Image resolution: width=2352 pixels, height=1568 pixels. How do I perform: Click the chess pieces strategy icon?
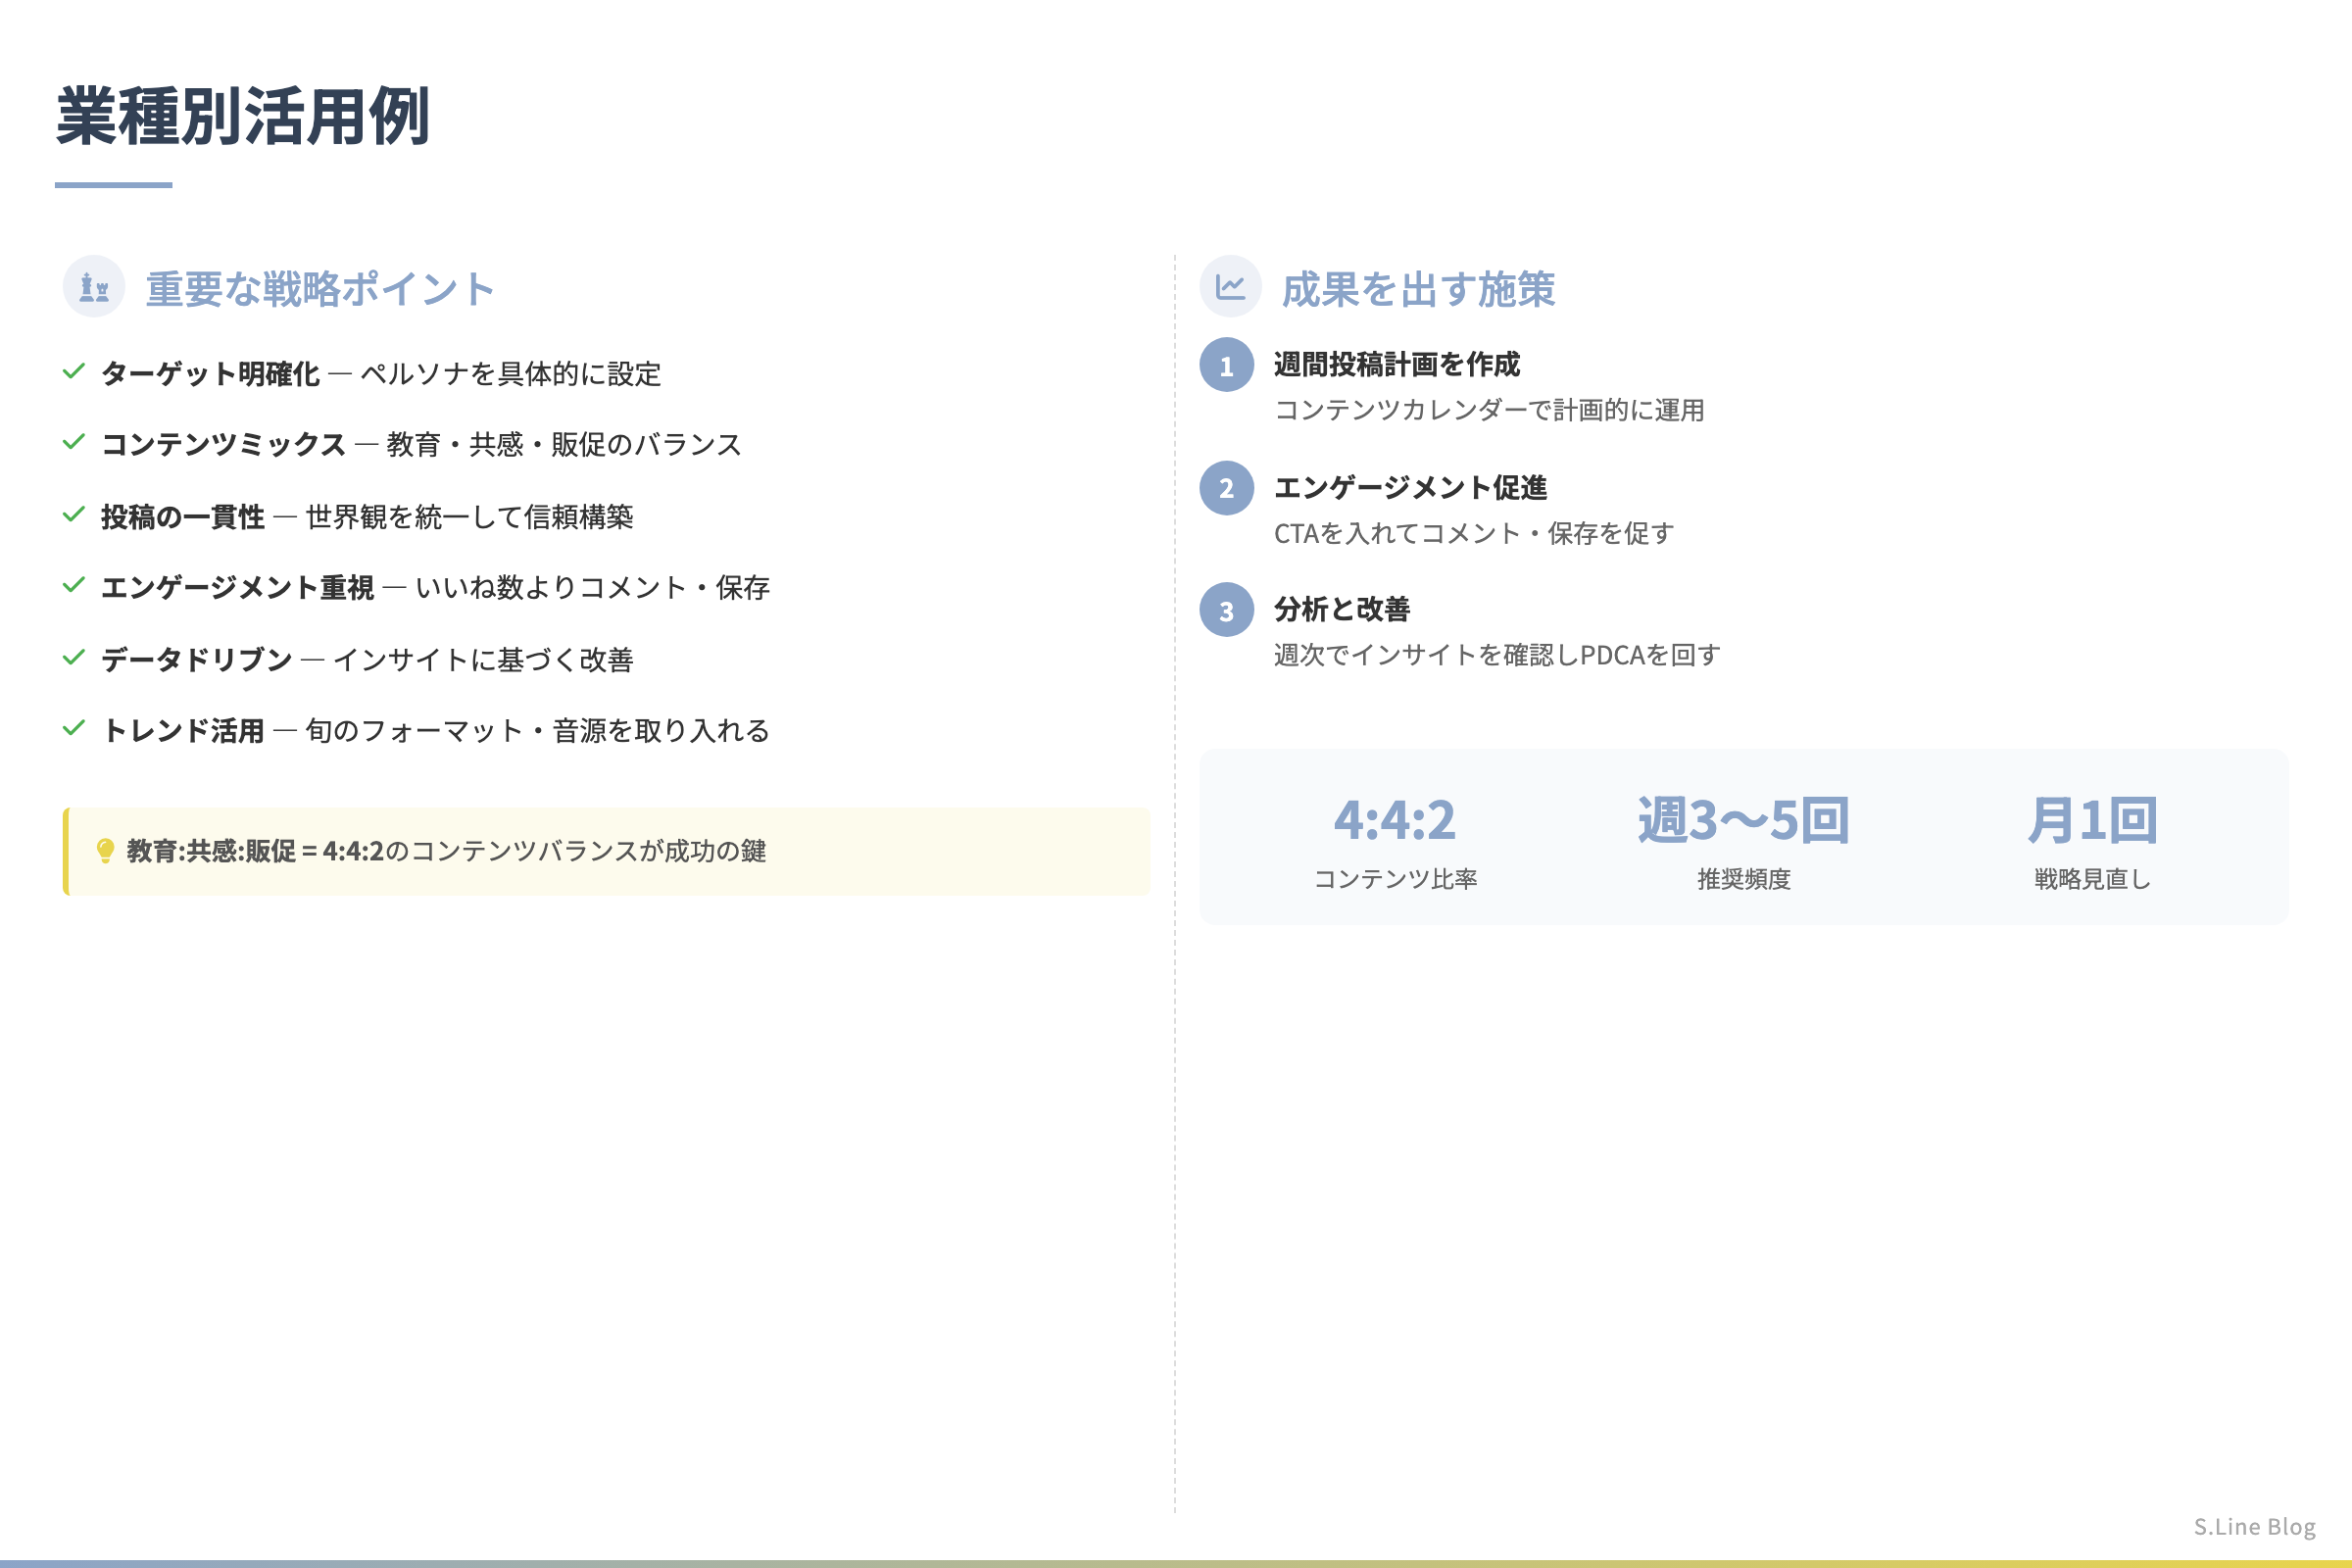click(x=94, y=287)
